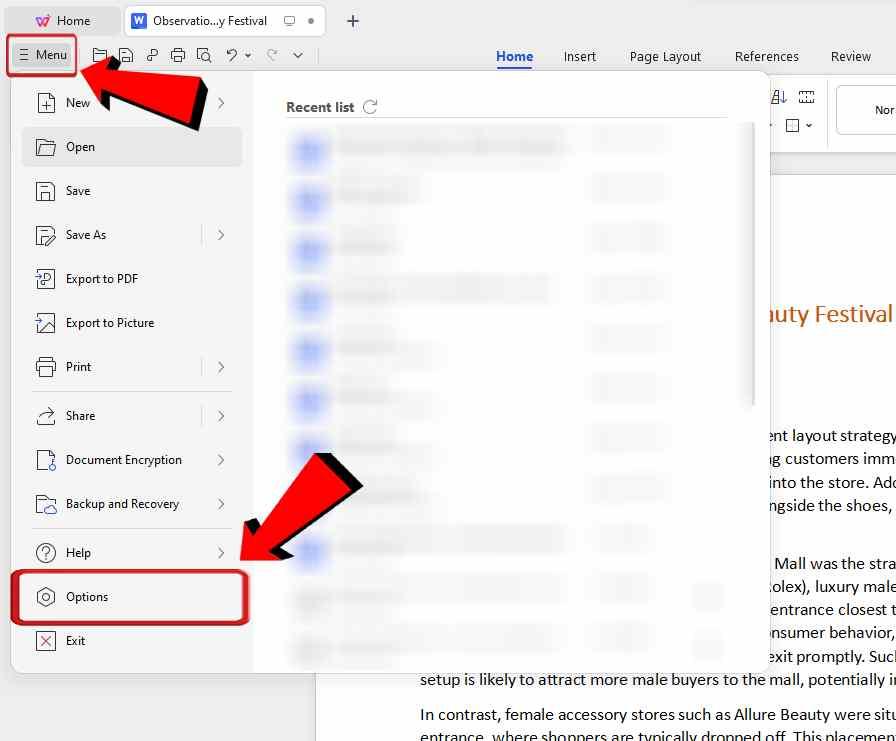This screenshot has height=741, width=896.
Task: Click Exit to close WPS Office
Action: [x=74, y=640]
